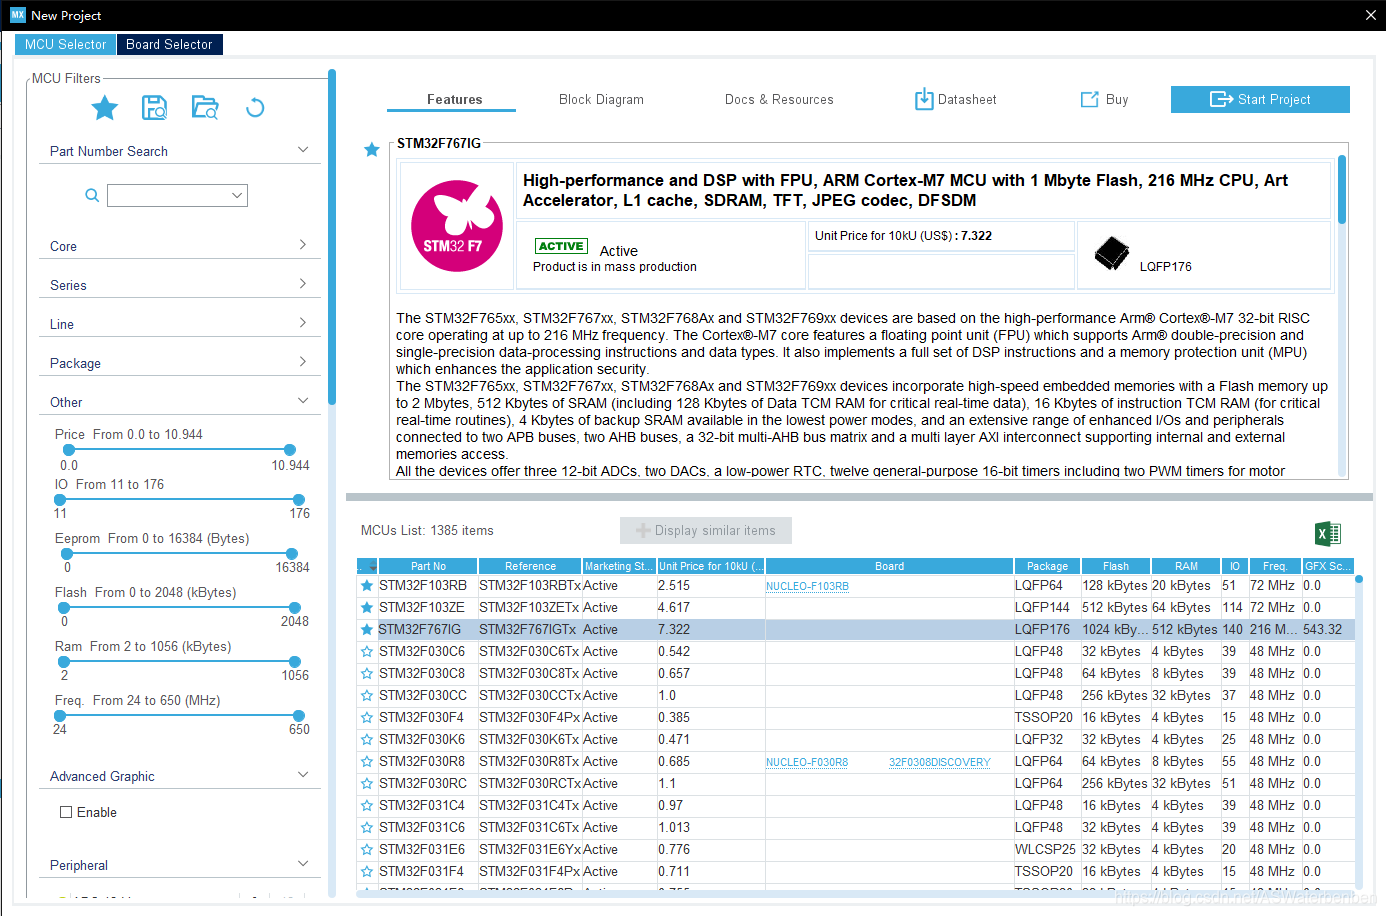Image resolution: width=1386 pixels, height=916 pixels.
Task: Click the save search icon
Action: 154,108
